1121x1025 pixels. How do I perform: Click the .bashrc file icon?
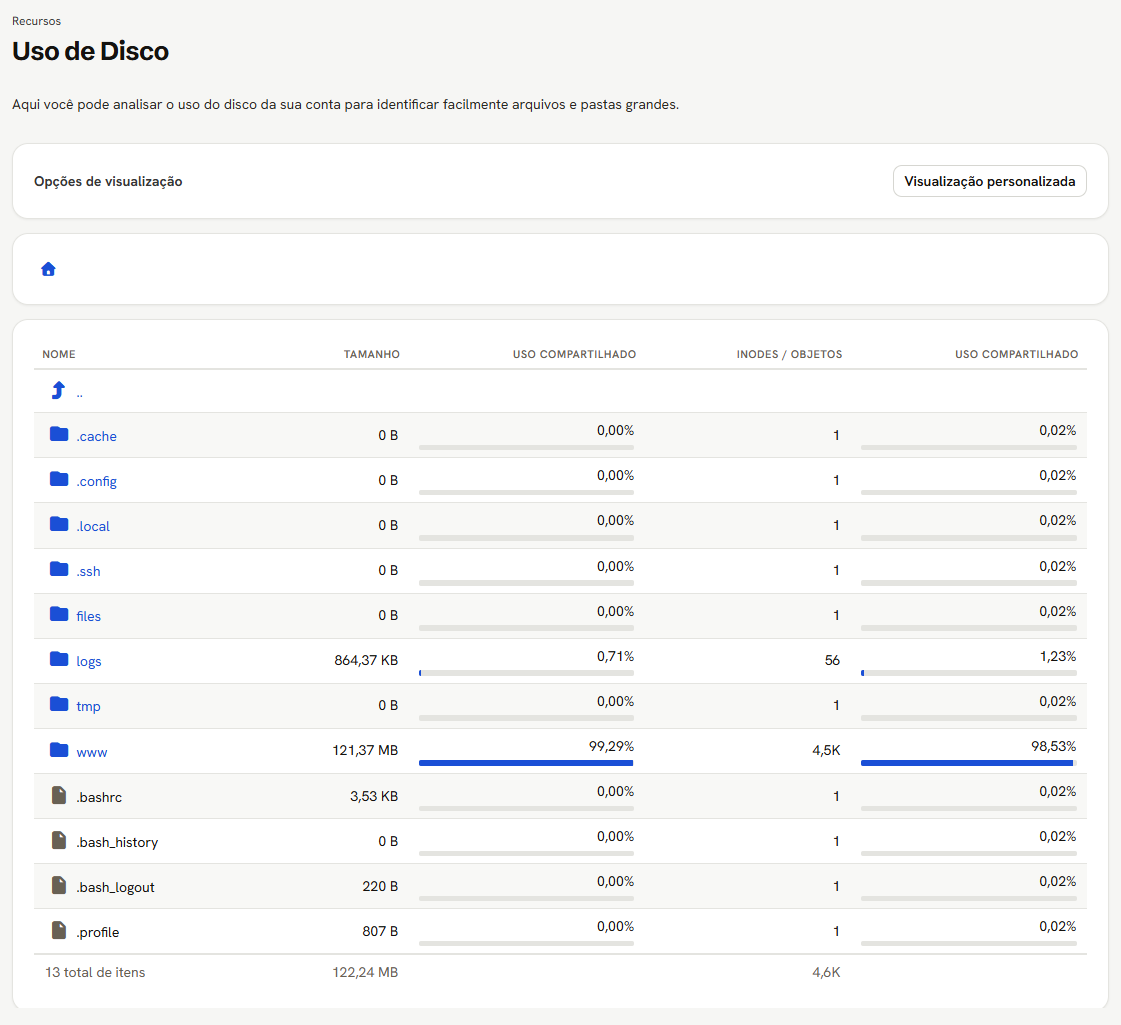click(x=59, y=796)
